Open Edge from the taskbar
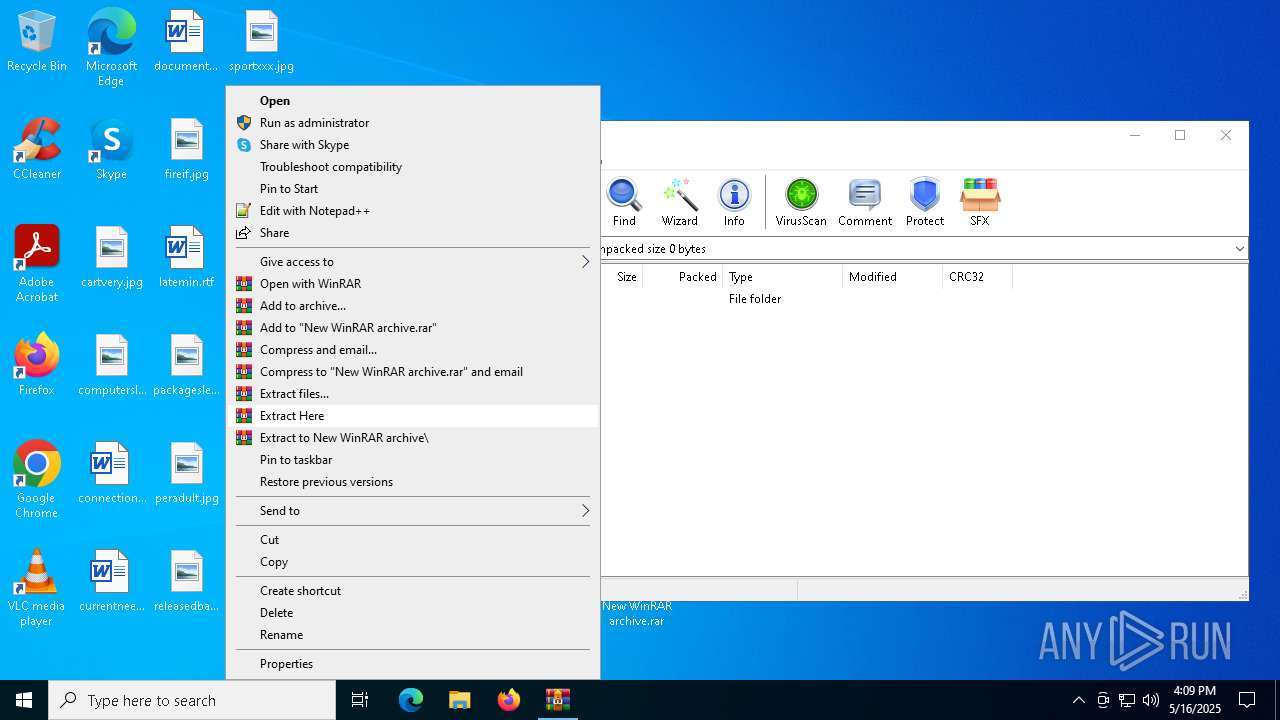The image size is (1280, 720). click(411, 700)
